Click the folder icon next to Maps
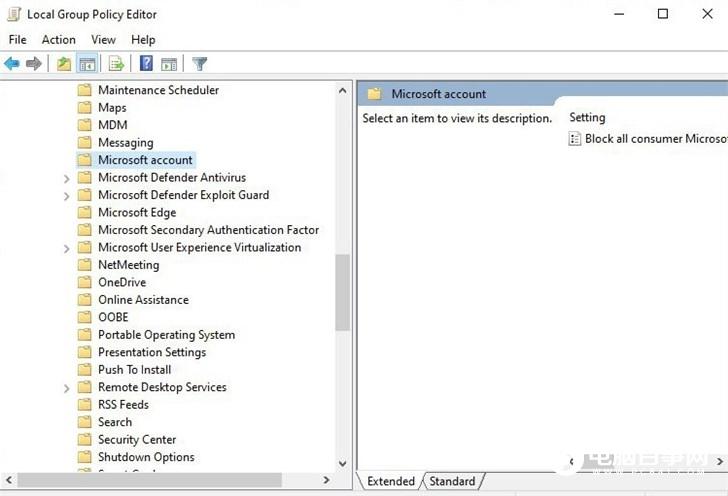Image resolution: width=728 pixels, height=496 pixels. point(84,107)
